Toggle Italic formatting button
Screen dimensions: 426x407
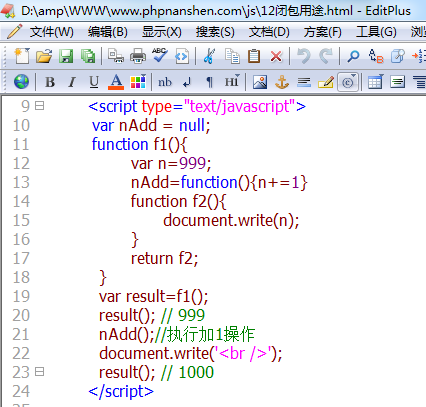(x=72, y=82)
